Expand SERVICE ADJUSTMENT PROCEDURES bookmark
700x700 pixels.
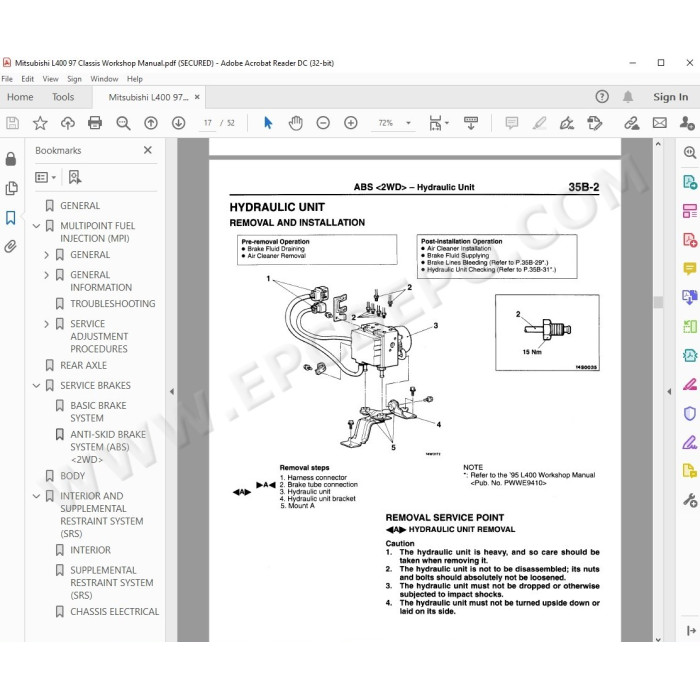coord(46,324)
